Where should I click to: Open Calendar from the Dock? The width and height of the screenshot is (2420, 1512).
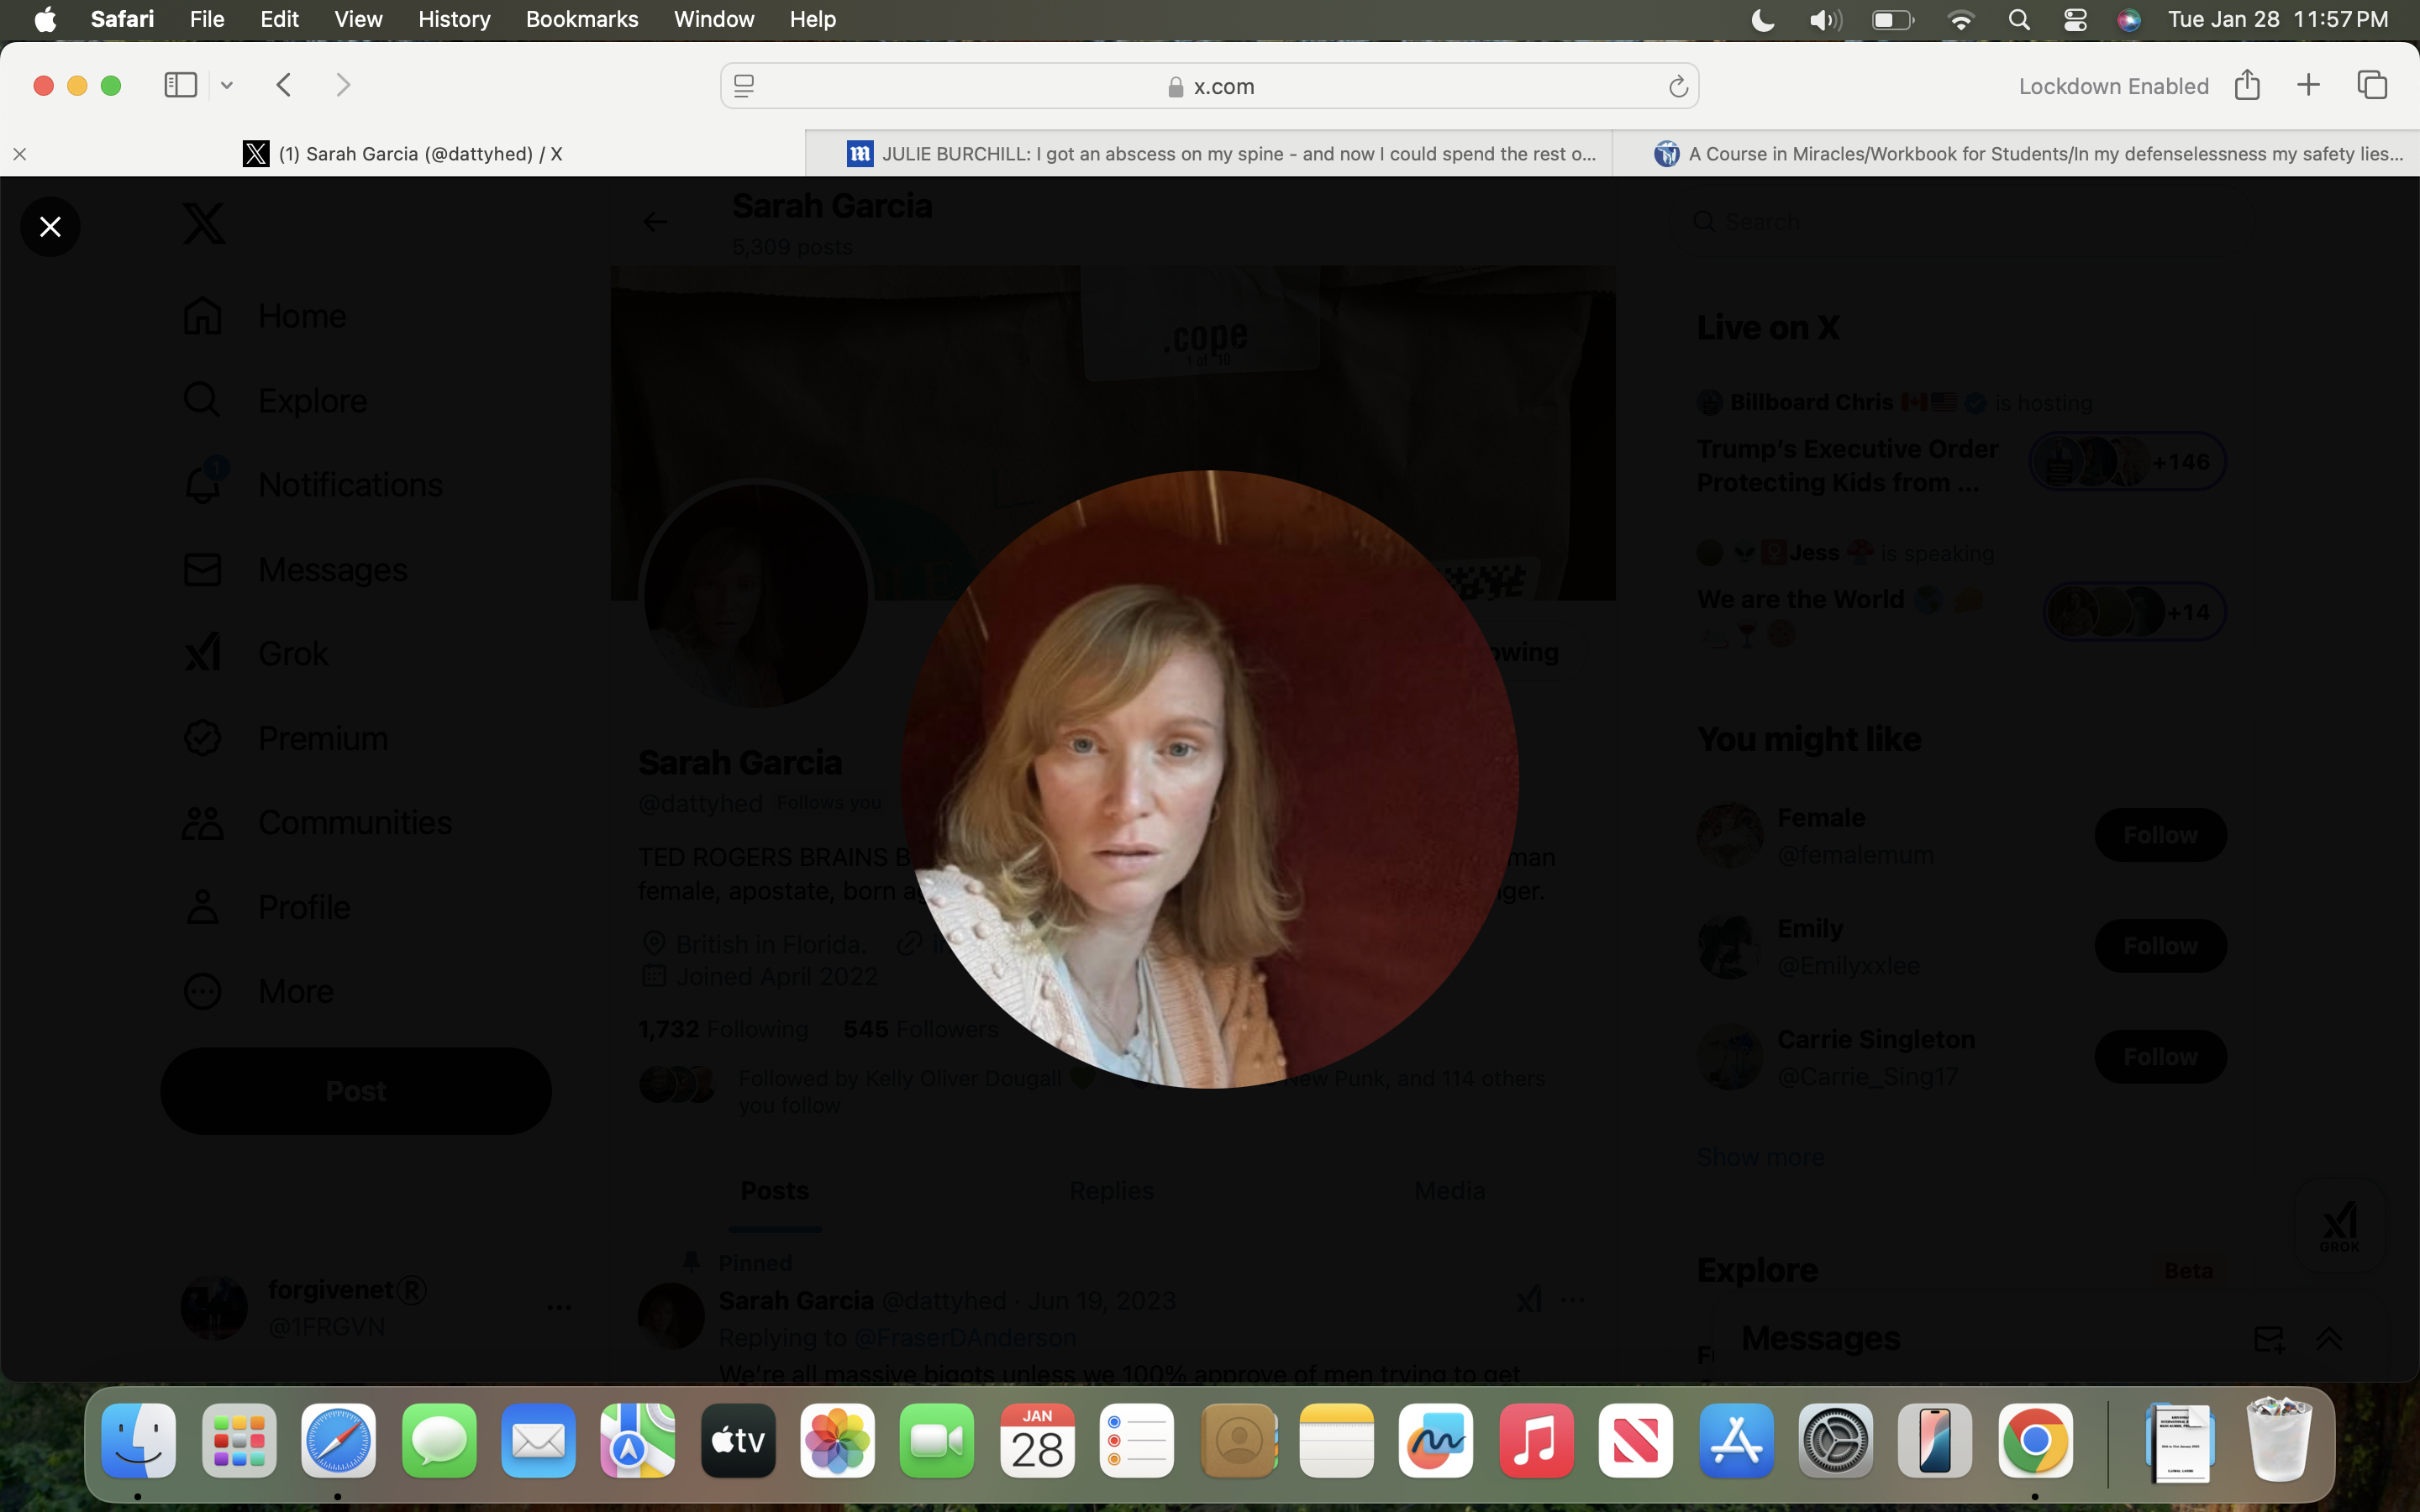[1037, 1441]
